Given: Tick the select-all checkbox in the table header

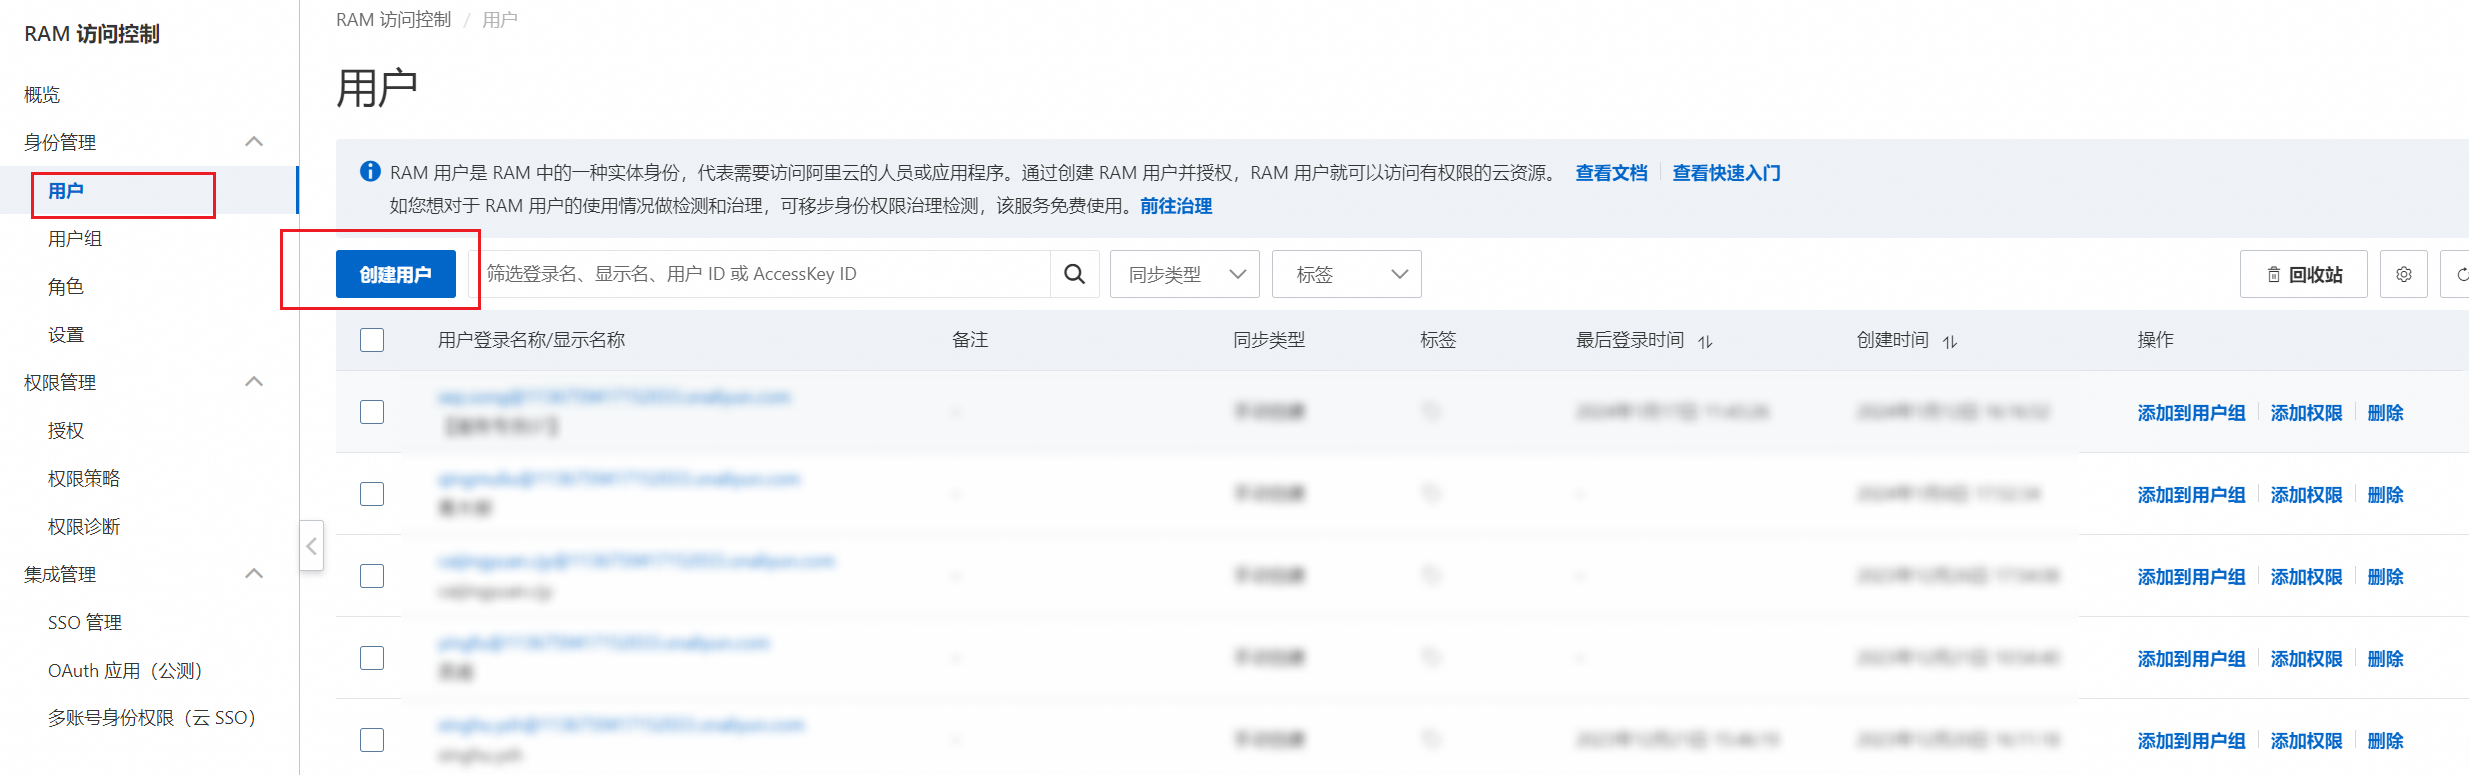Looking at the screenshot, I should click(x=372, y=340).
